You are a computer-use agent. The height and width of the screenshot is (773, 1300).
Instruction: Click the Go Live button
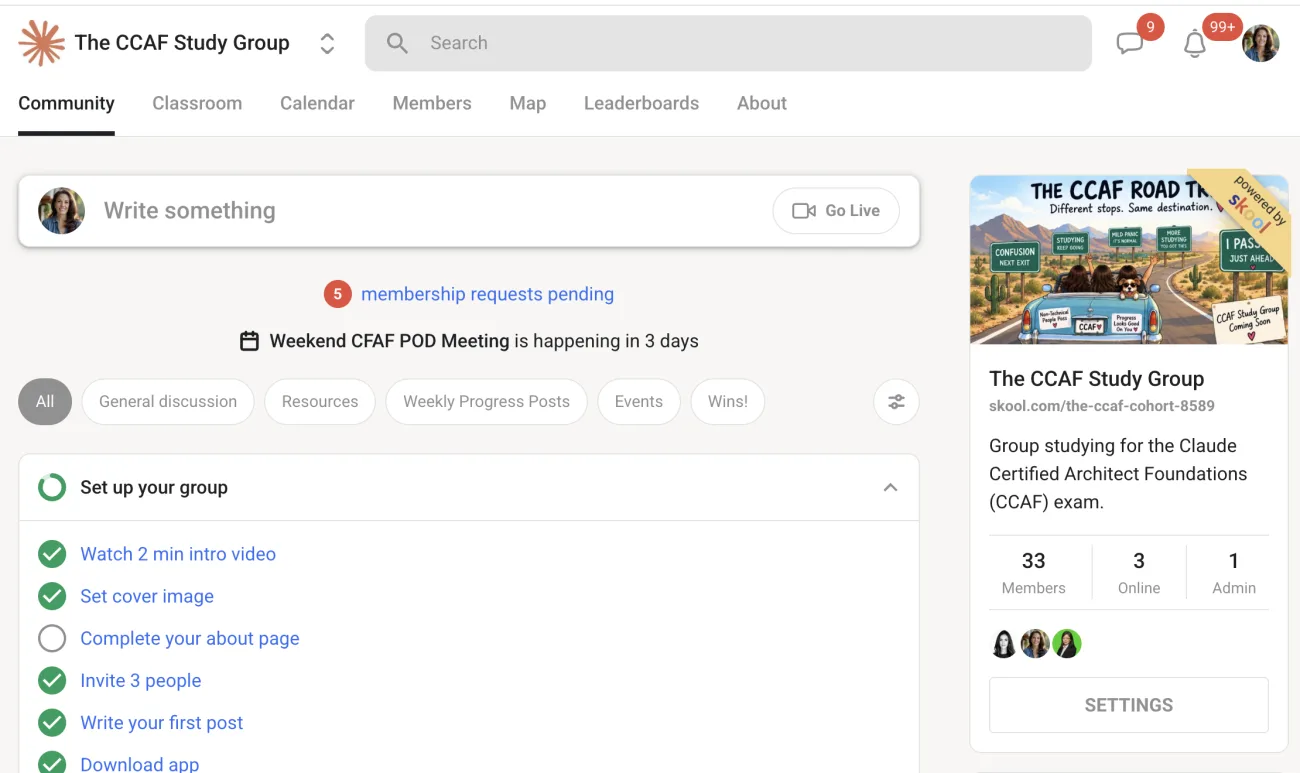(836, 211)
